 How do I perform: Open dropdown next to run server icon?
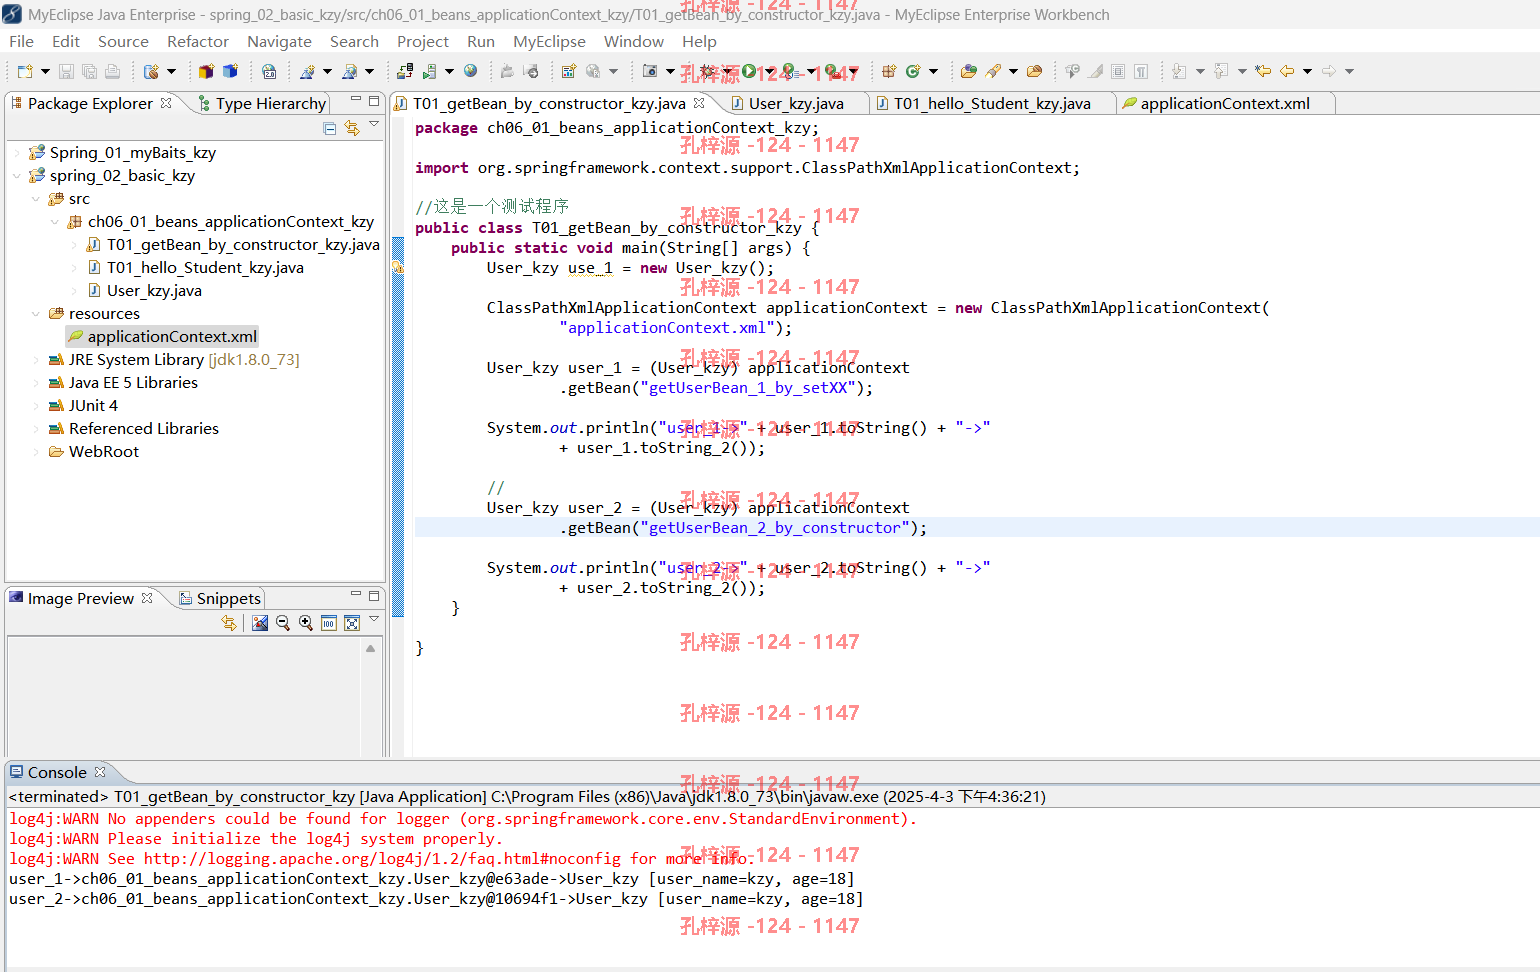(449, 71)
